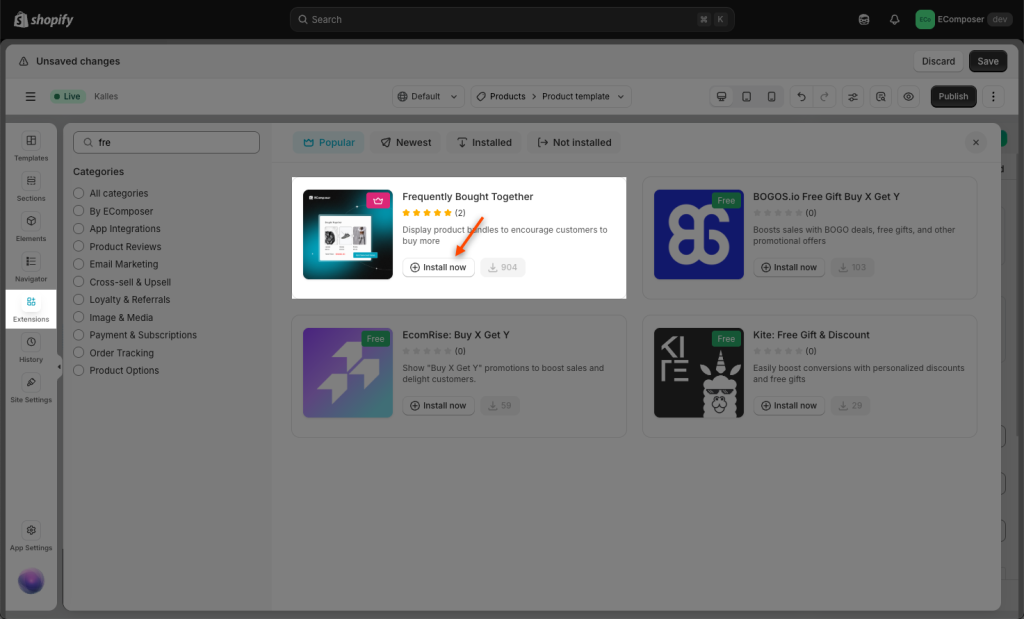The image size is (1024, 619).
Task: Switch to the Not installed tab
Action: coord(574,143)
